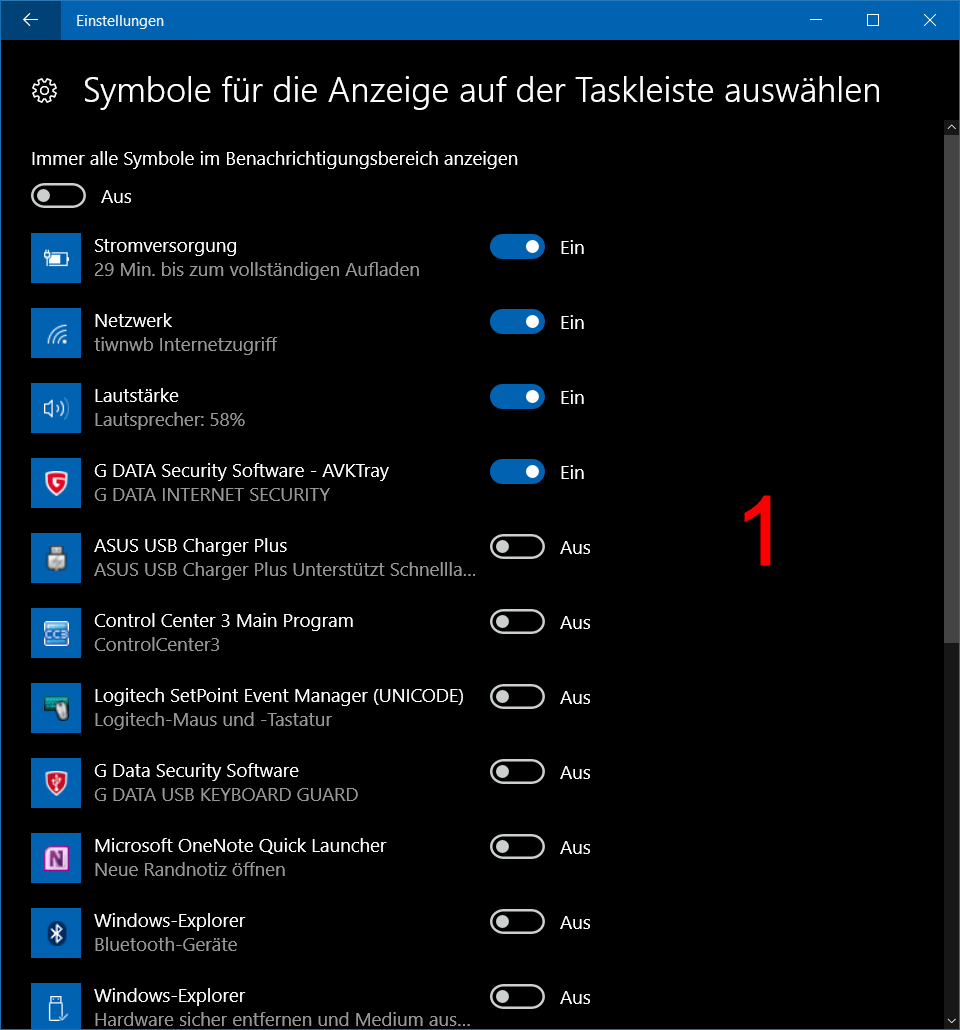The height and width of the screenshot is (1030, 960).
Task: Click the Stromversorgung battery icon
Action: [56, 258]
